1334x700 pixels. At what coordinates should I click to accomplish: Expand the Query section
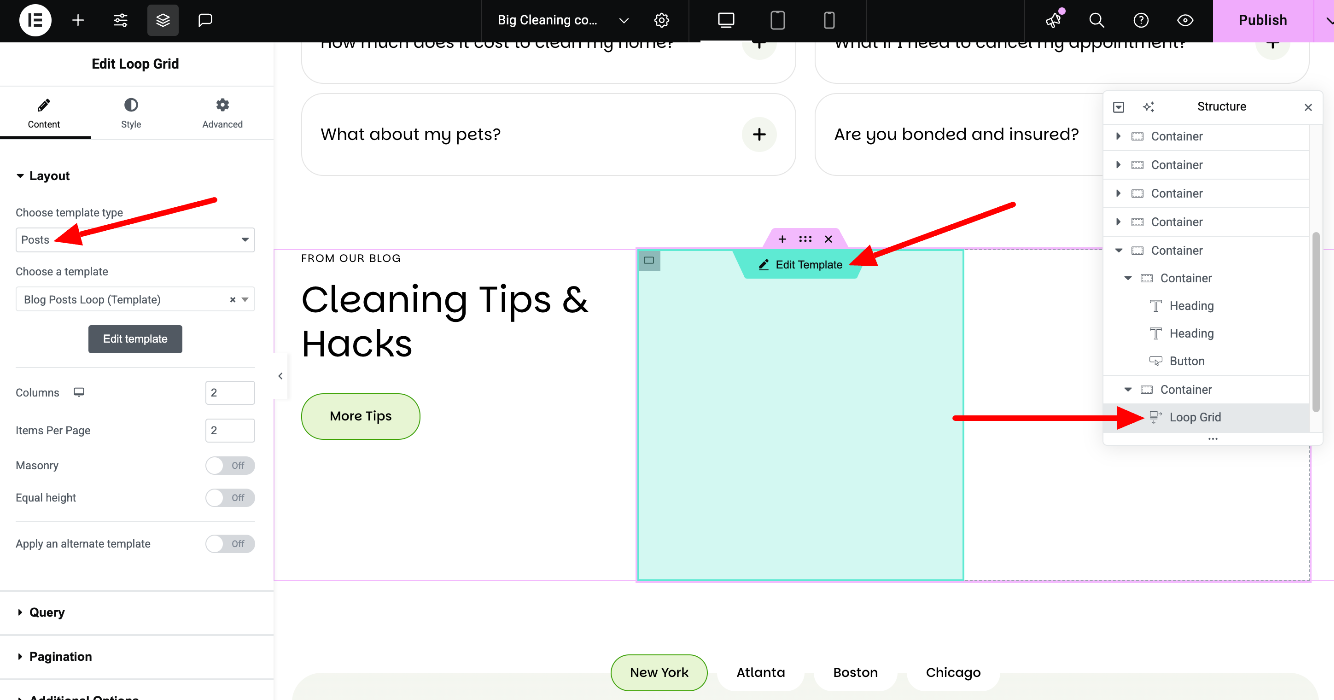tap(137, 612)
